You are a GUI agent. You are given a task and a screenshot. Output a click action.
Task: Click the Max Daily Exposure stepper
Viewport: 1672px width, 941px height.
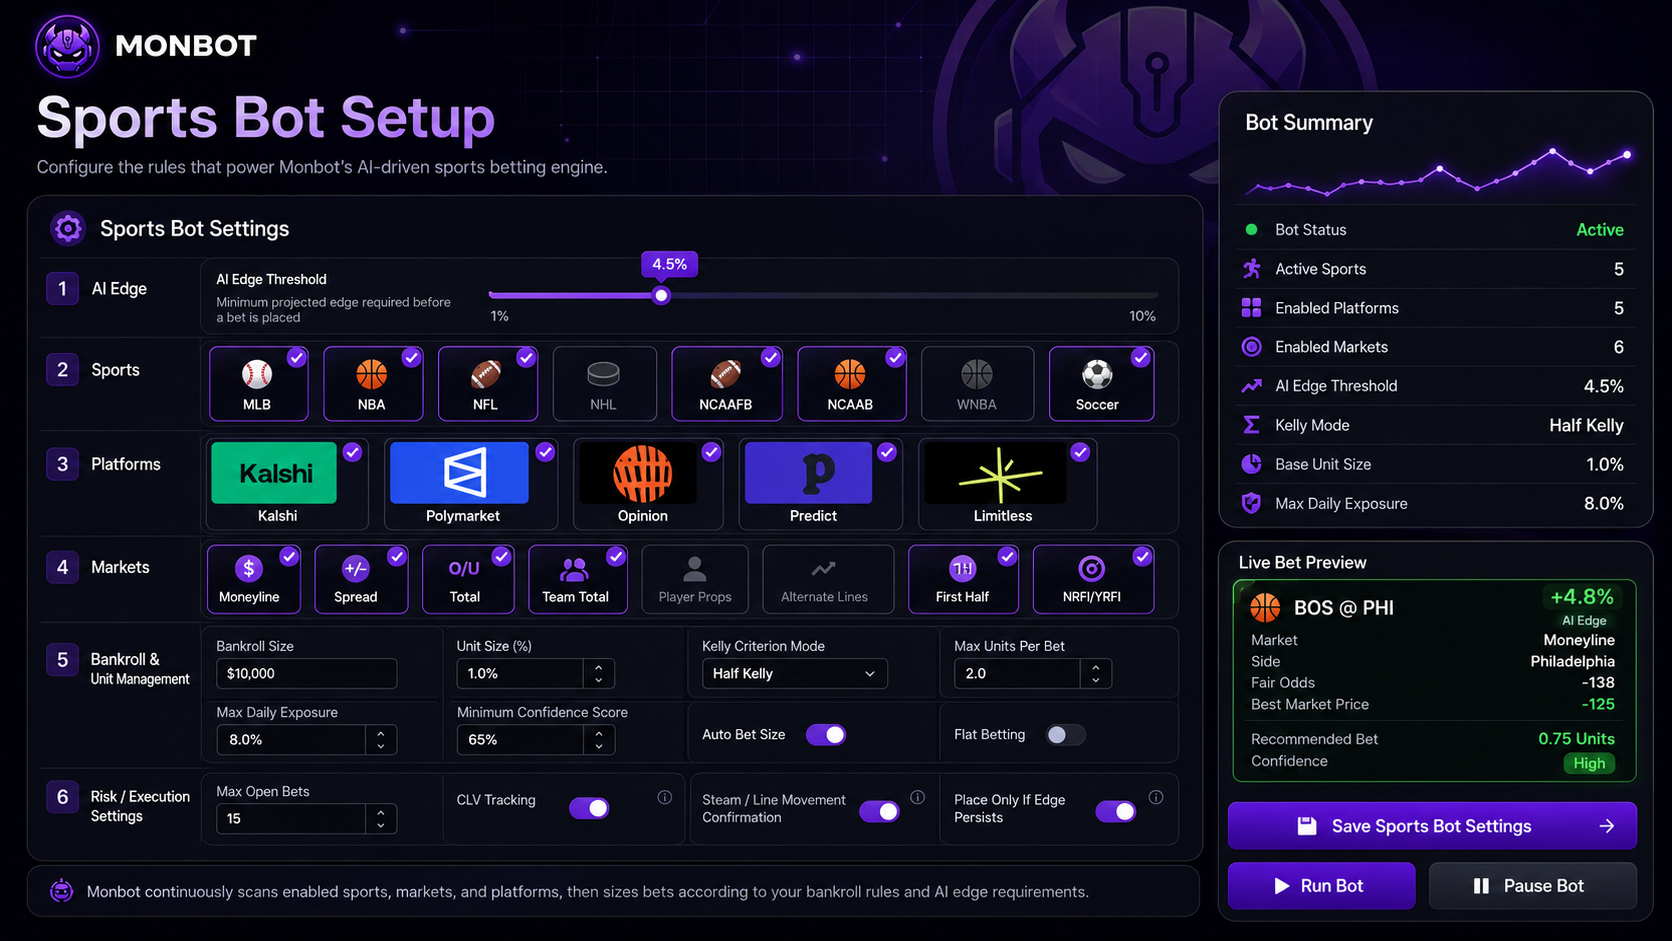tap(381, 740)
